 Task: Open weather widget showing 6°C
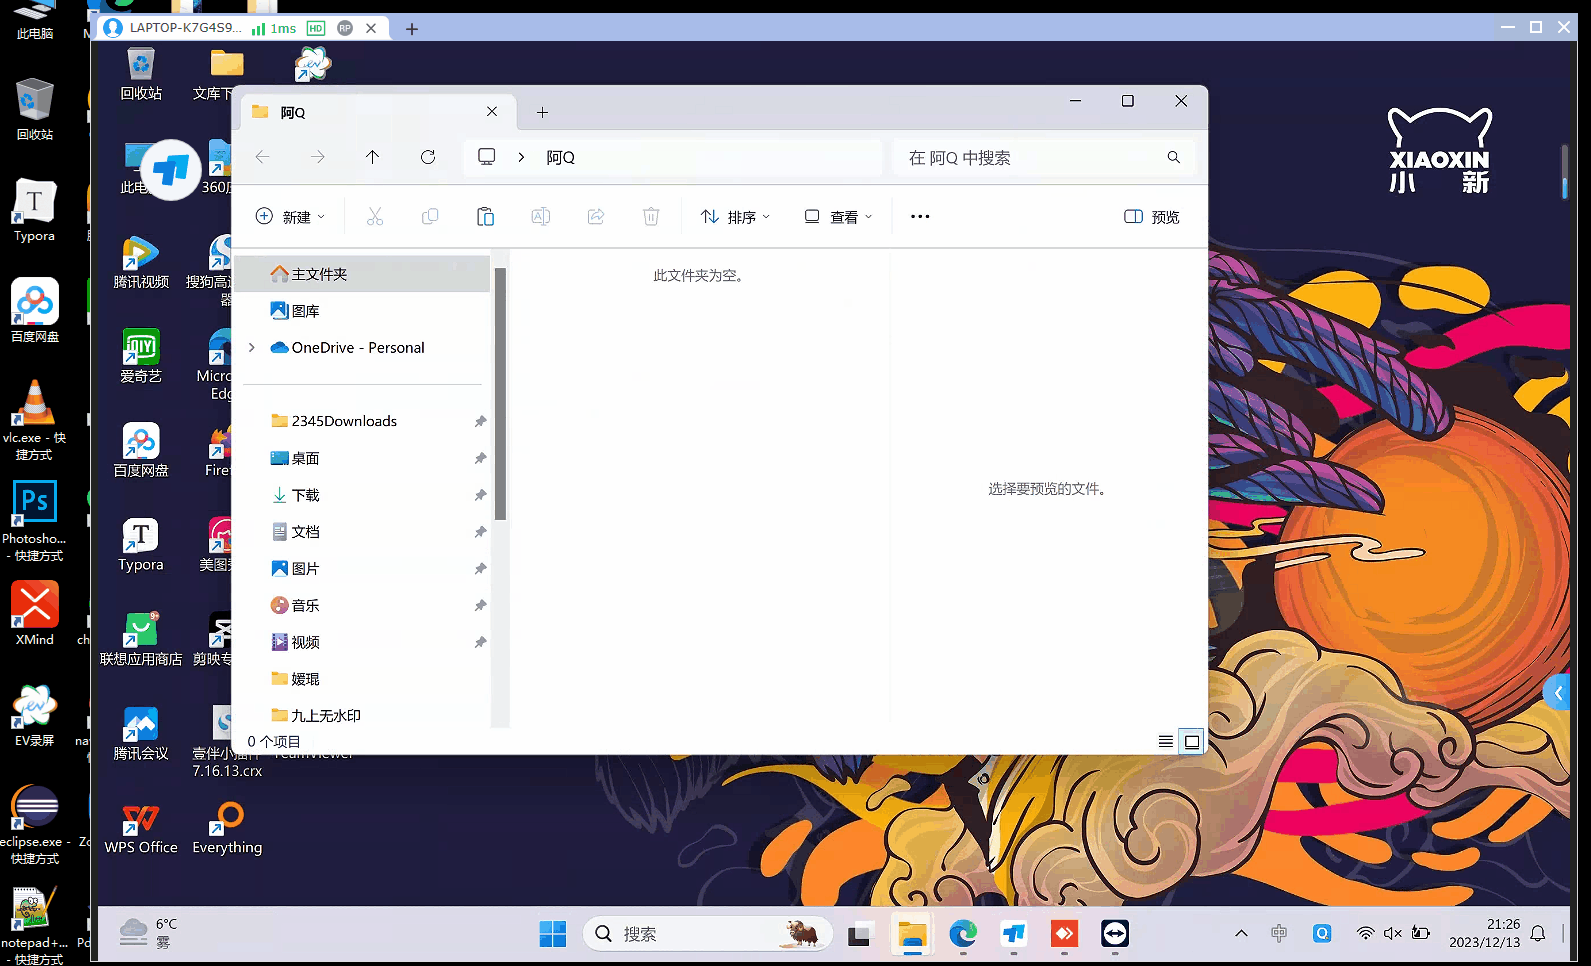pos(148,934)
